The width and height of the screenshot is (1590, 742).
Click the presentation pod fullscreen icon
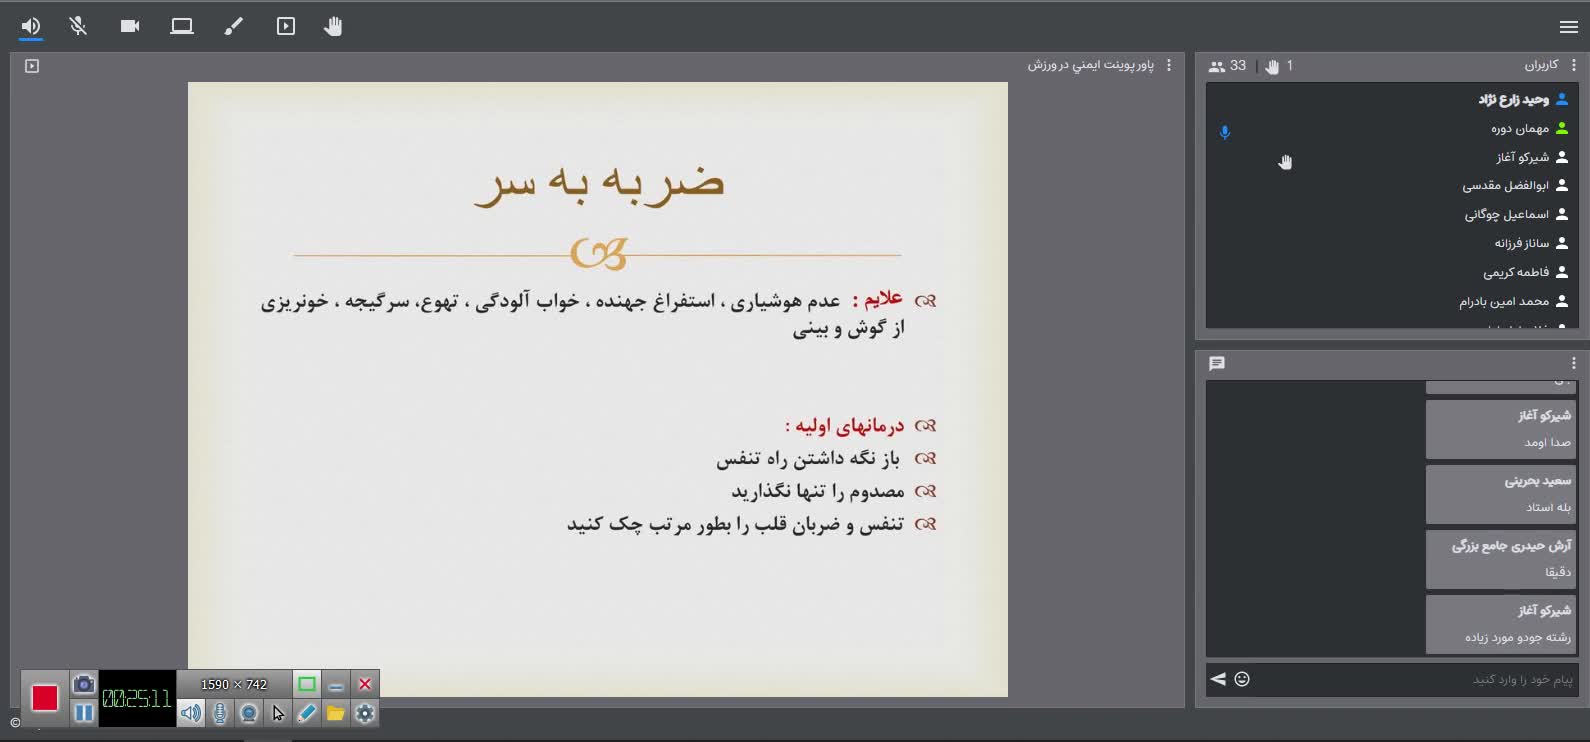pos(32,66)
